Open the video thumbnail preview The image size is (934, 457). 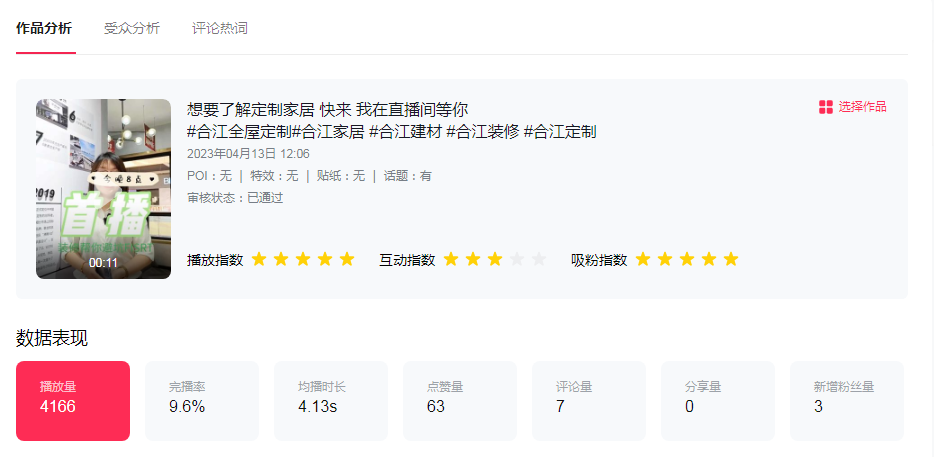pos(103,188)
